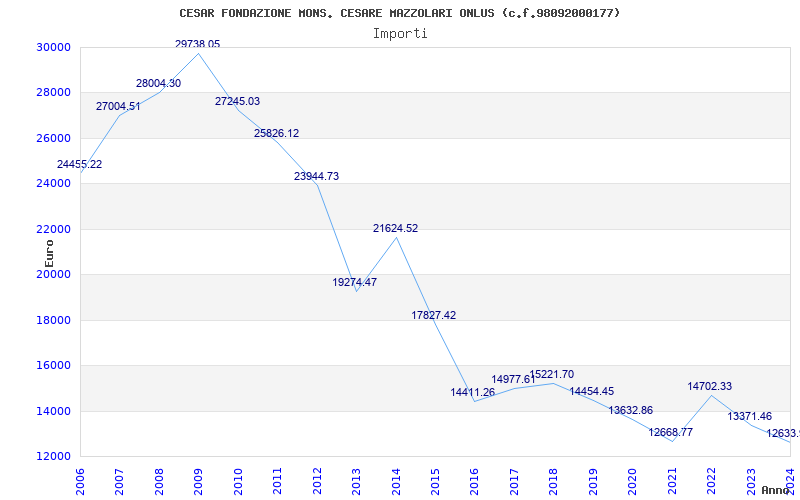The image size is (800, 500).
Task: Click the y-axis tick 22000
Action: coord(53,229)
